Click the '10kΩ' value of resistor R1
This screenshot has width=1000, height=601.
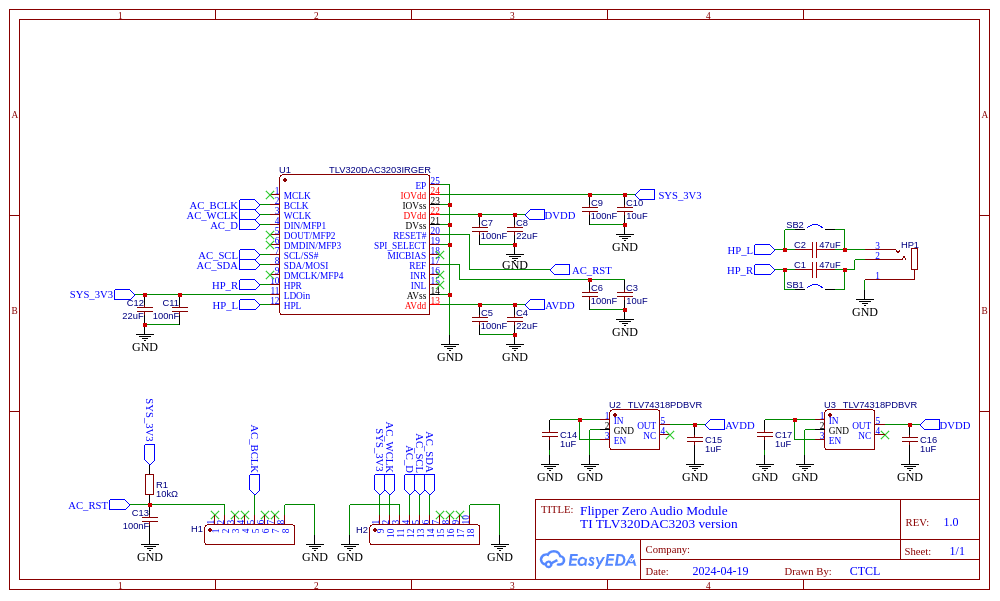click(167, 494)
